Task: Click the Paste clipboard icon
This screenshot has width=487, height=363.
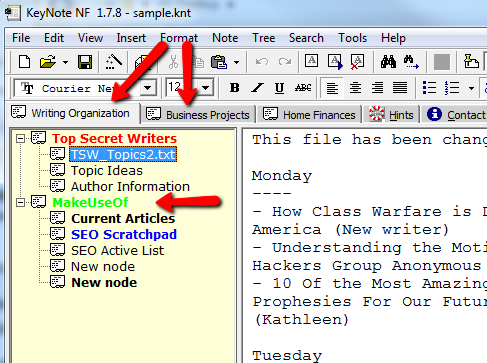Action: click(x=219, y=62)
